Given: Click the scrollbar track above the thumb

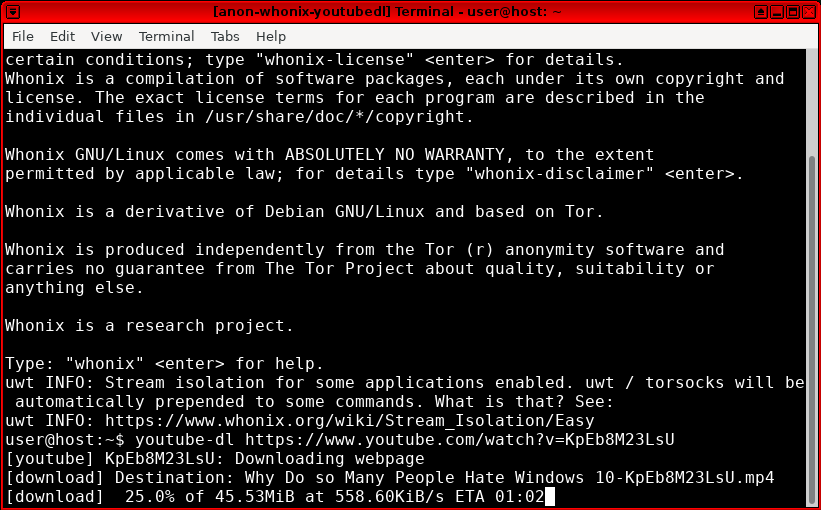Looking at the screenshot, I should (x=812, y=100).
